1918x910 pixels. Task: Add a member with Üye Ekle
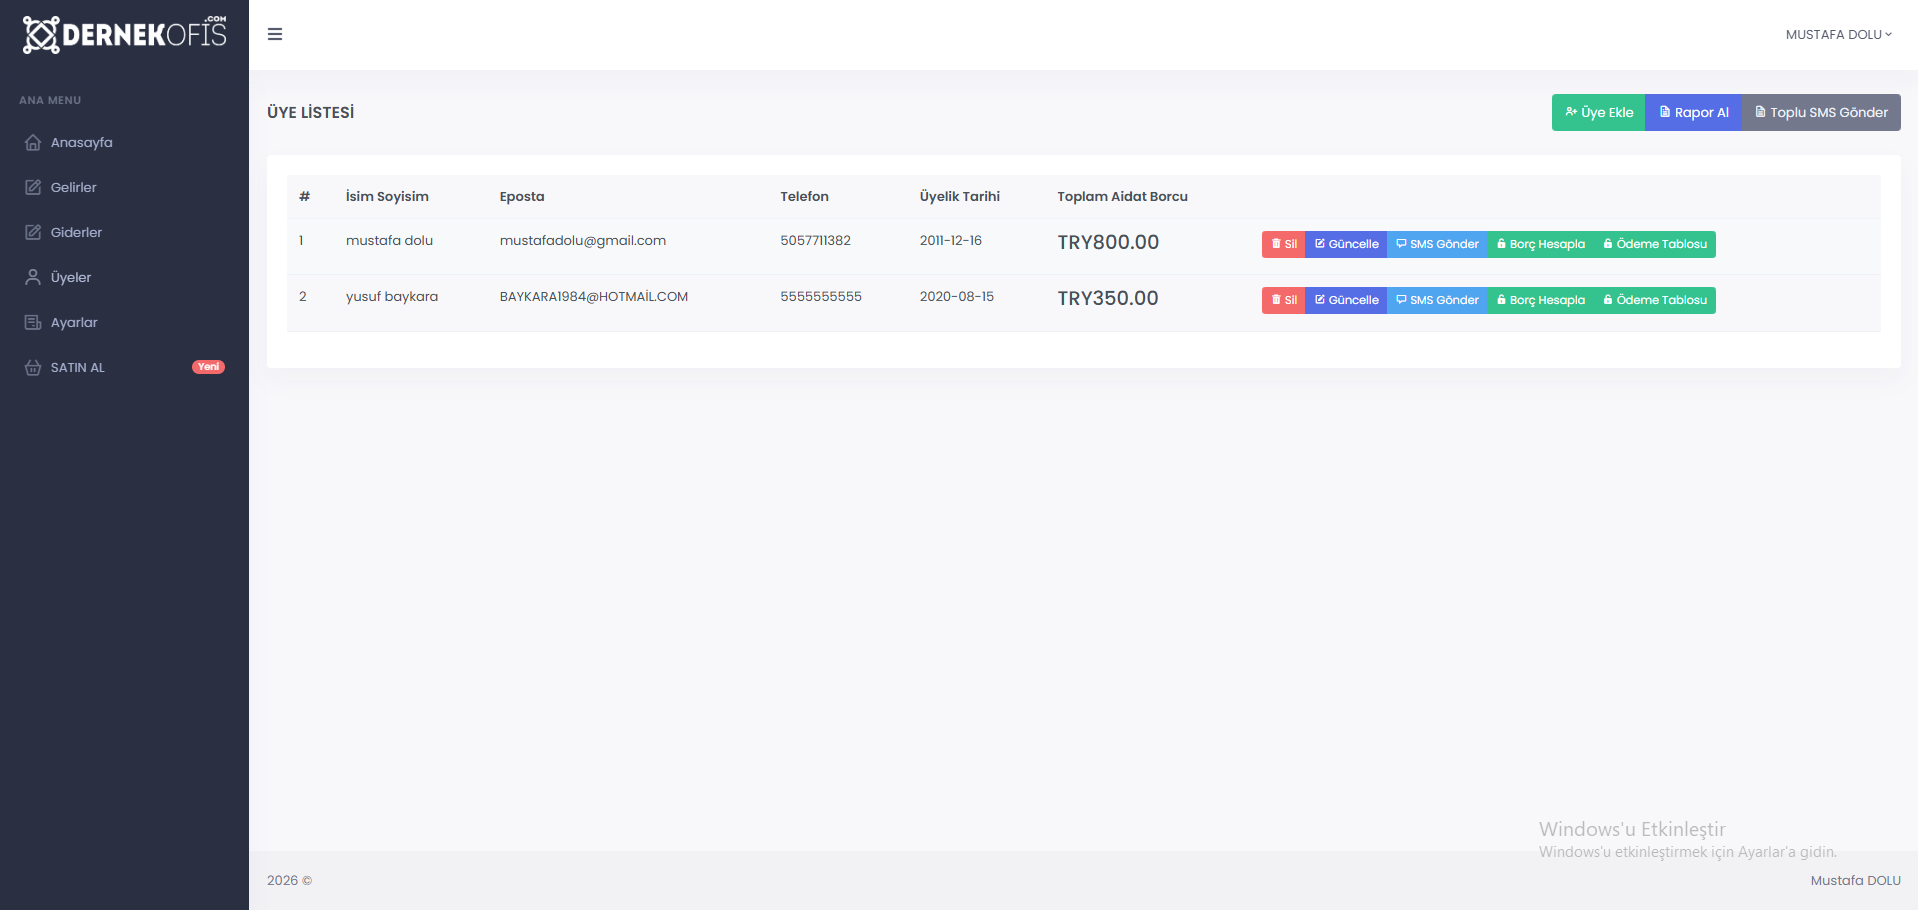coord(1598,112)
